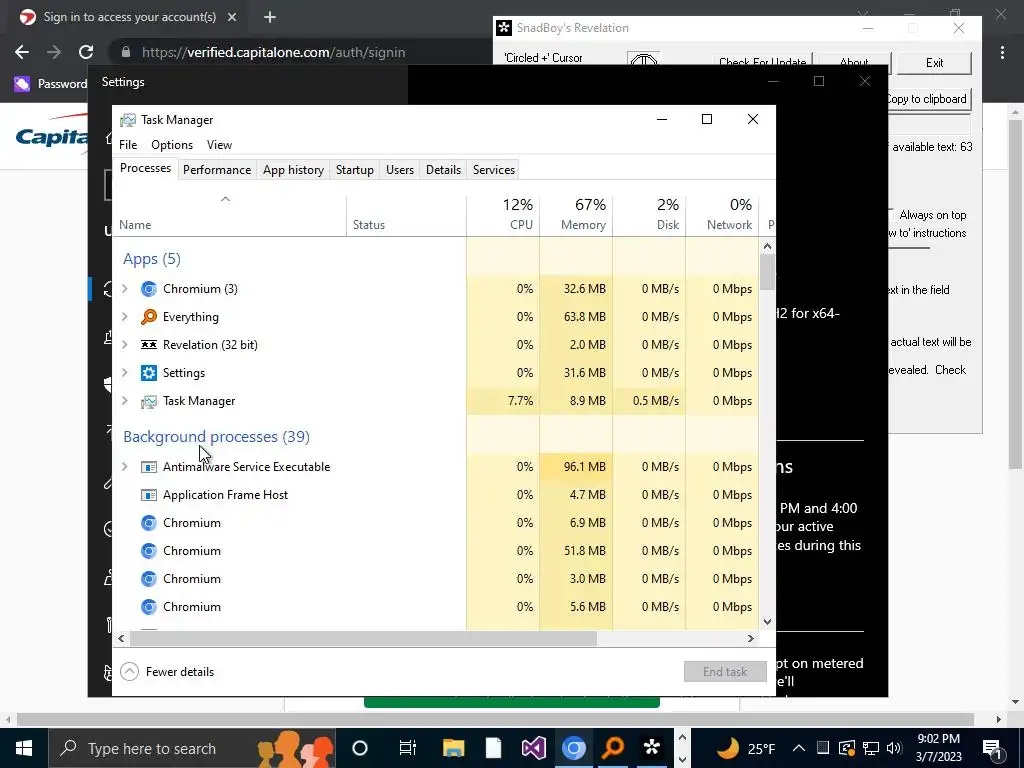The image size is (1024, 768).
Task: Switch to the Details tab
Action: [443, 170]
